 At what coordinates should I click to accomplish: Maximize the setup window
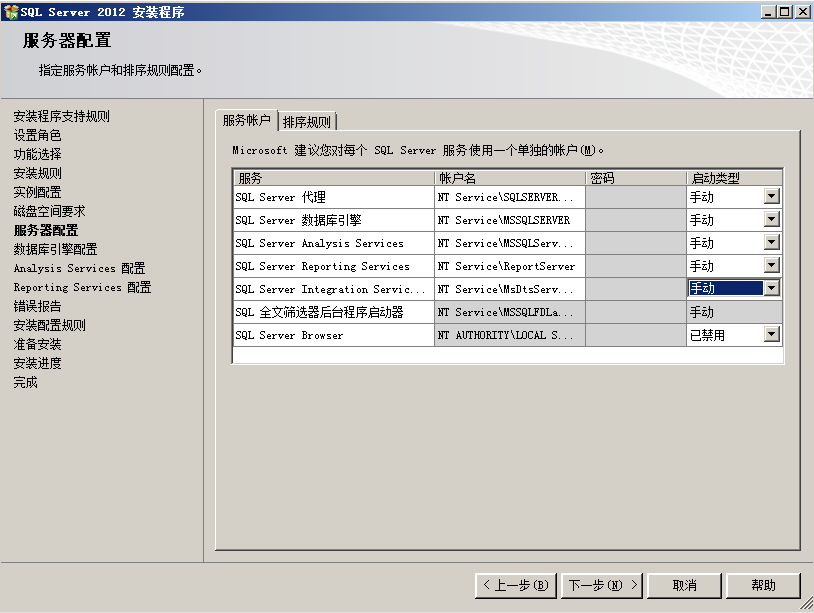point(785,11)
